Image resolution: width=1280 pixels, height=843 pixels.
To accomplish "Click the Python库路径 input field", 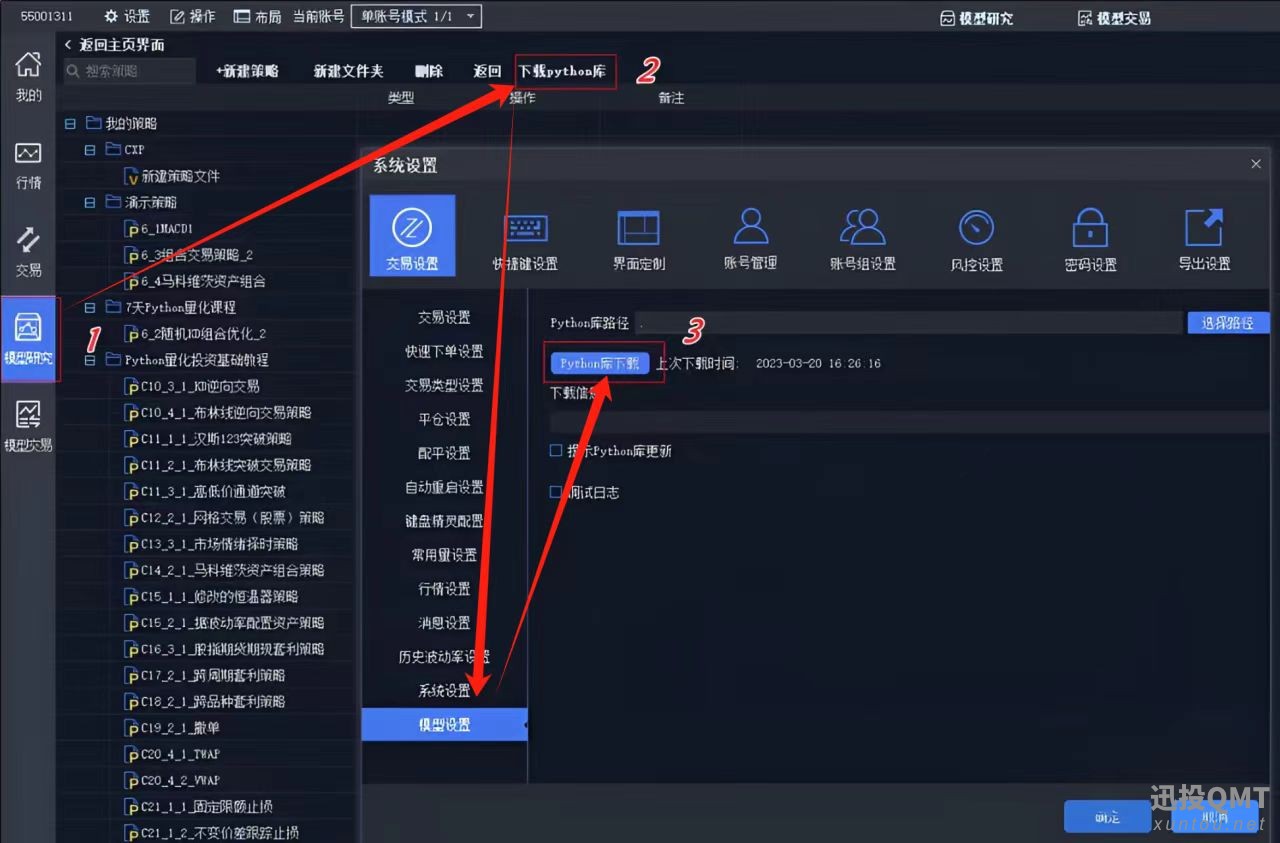I will (908, 323).
